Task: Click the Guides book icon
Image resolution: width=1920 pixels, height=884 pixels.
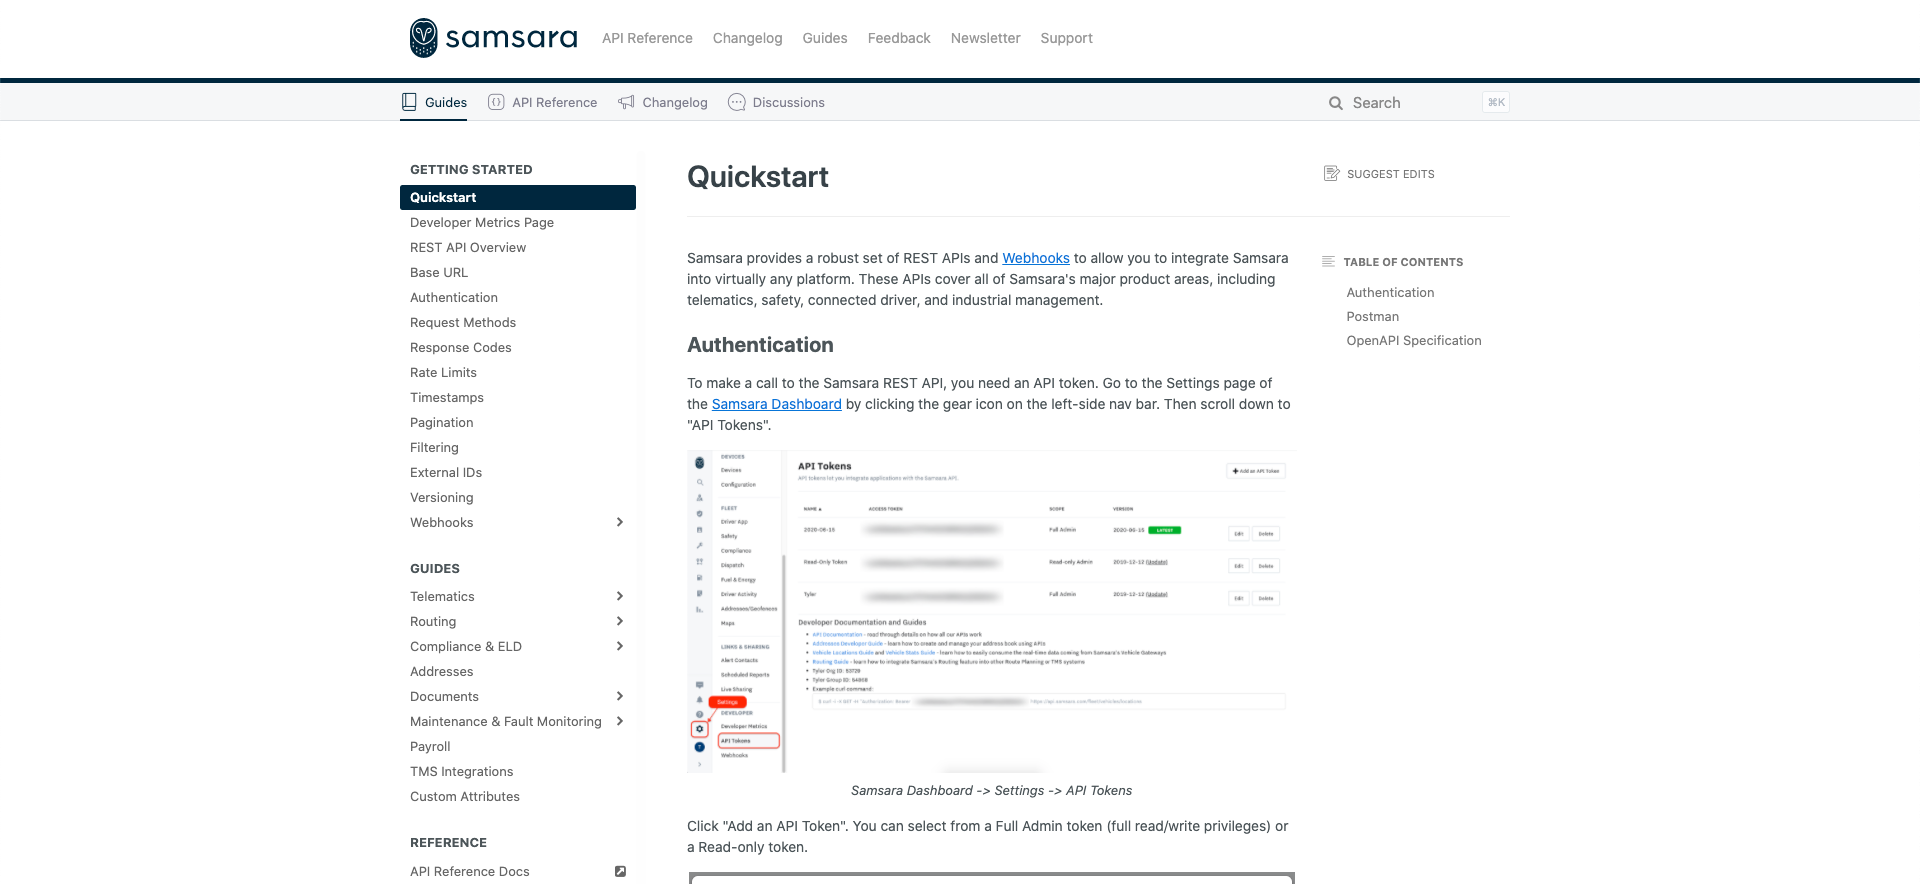Action: click(x=409, y=102)
